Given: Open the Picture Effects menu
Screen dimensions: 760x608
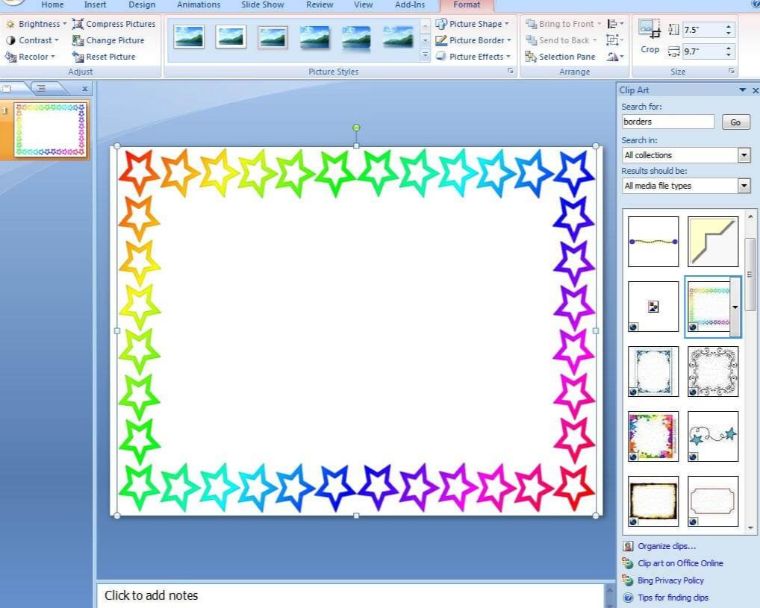Looking at the screenshot, I should (472, 57).
